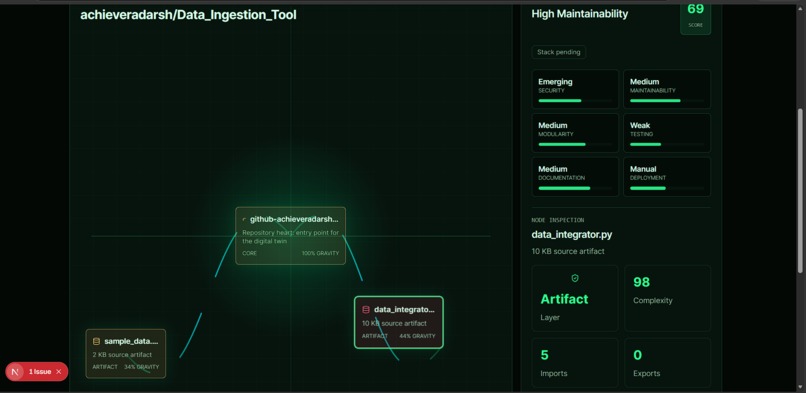Image resolution: width=806 pixels, height=393 pixels.
Task: Dismiss the 1 Issue badge with X
Action: pyautogui.click(x=59, y=371)
